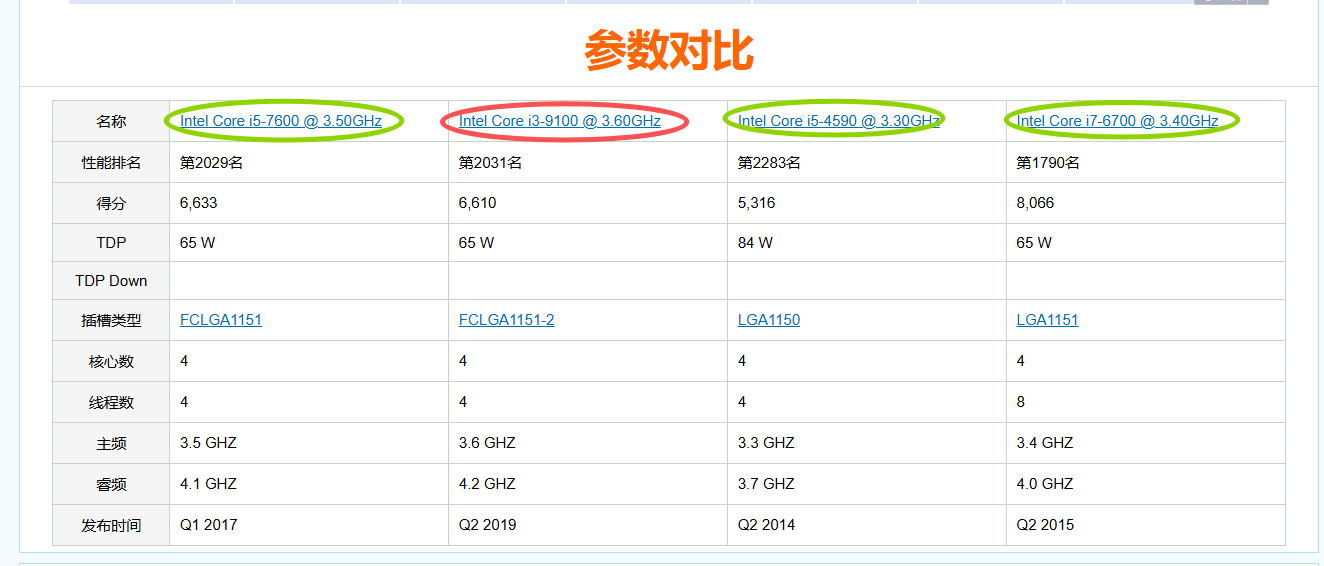Open Intel Core i5-4590 @ 3.30GHz link
This screenshot has width=1324, height=566.
(x=839, y=121)
